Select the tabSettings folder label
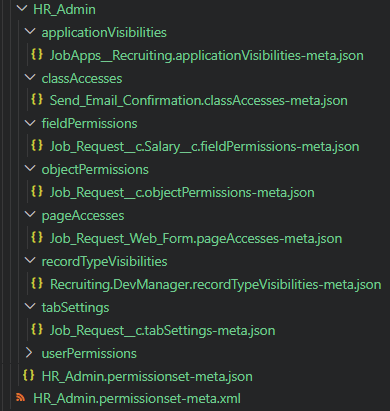 75,308
